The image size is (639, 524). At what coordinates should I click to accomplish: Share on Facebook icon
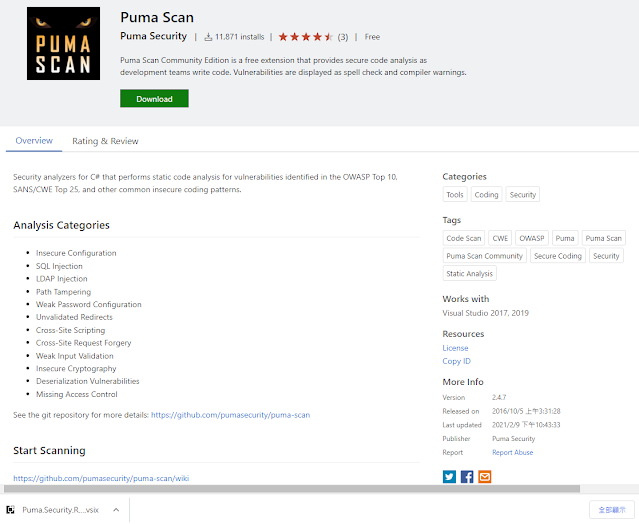pyautogui.click(x=467, y=476)
